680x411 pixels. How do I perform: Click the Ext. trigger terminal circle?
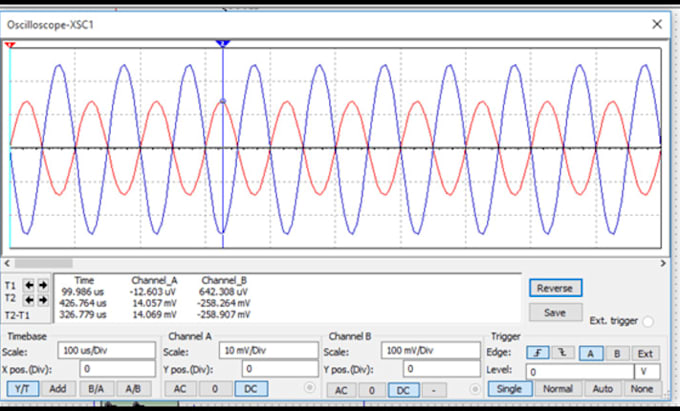point(648,322)
